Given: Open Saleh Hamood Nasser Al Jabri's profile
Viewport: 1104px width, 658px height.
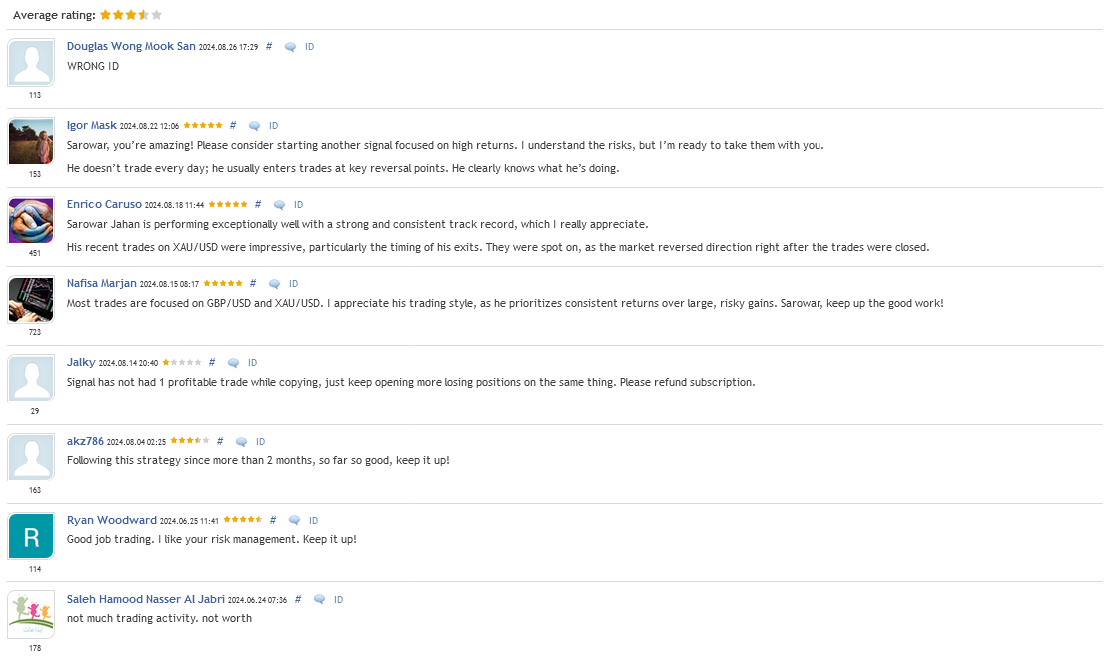Looking at the screenshot, I should coord(146,599).
